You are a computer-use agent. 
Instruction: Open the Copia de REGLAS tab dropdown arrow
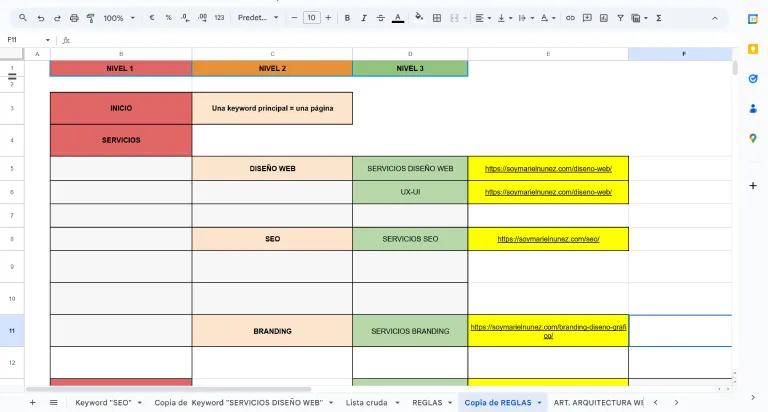tap(539, 402)
